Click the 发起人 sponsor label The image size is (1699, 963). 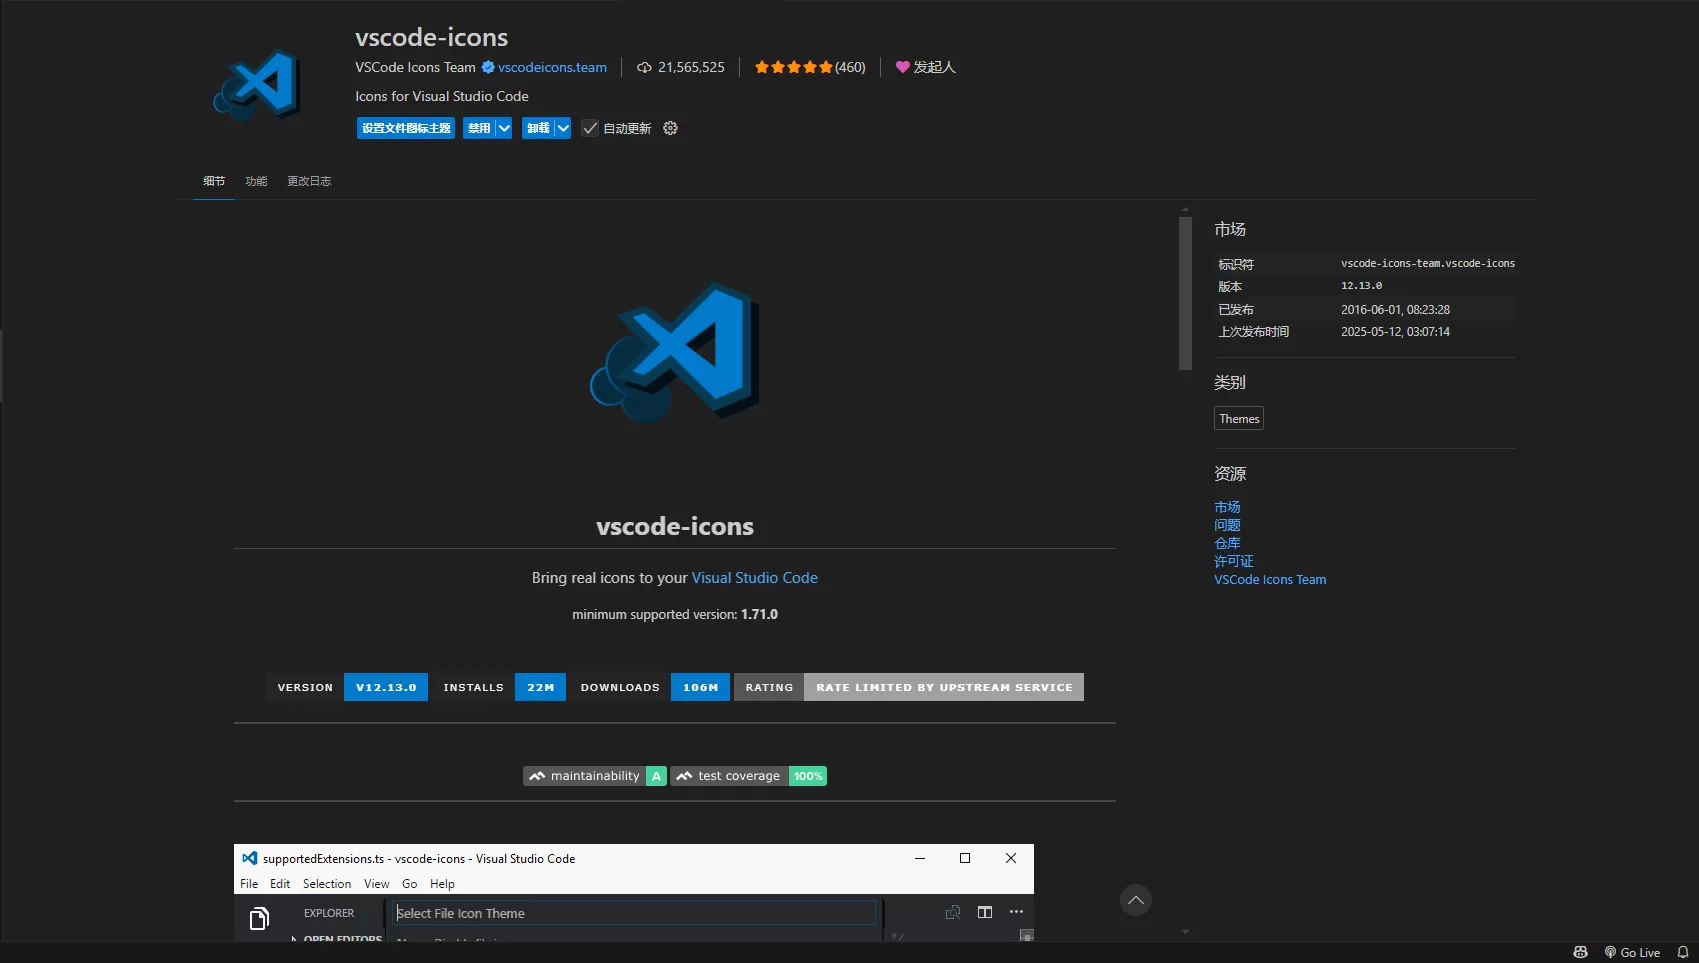[x=934, y=67]
